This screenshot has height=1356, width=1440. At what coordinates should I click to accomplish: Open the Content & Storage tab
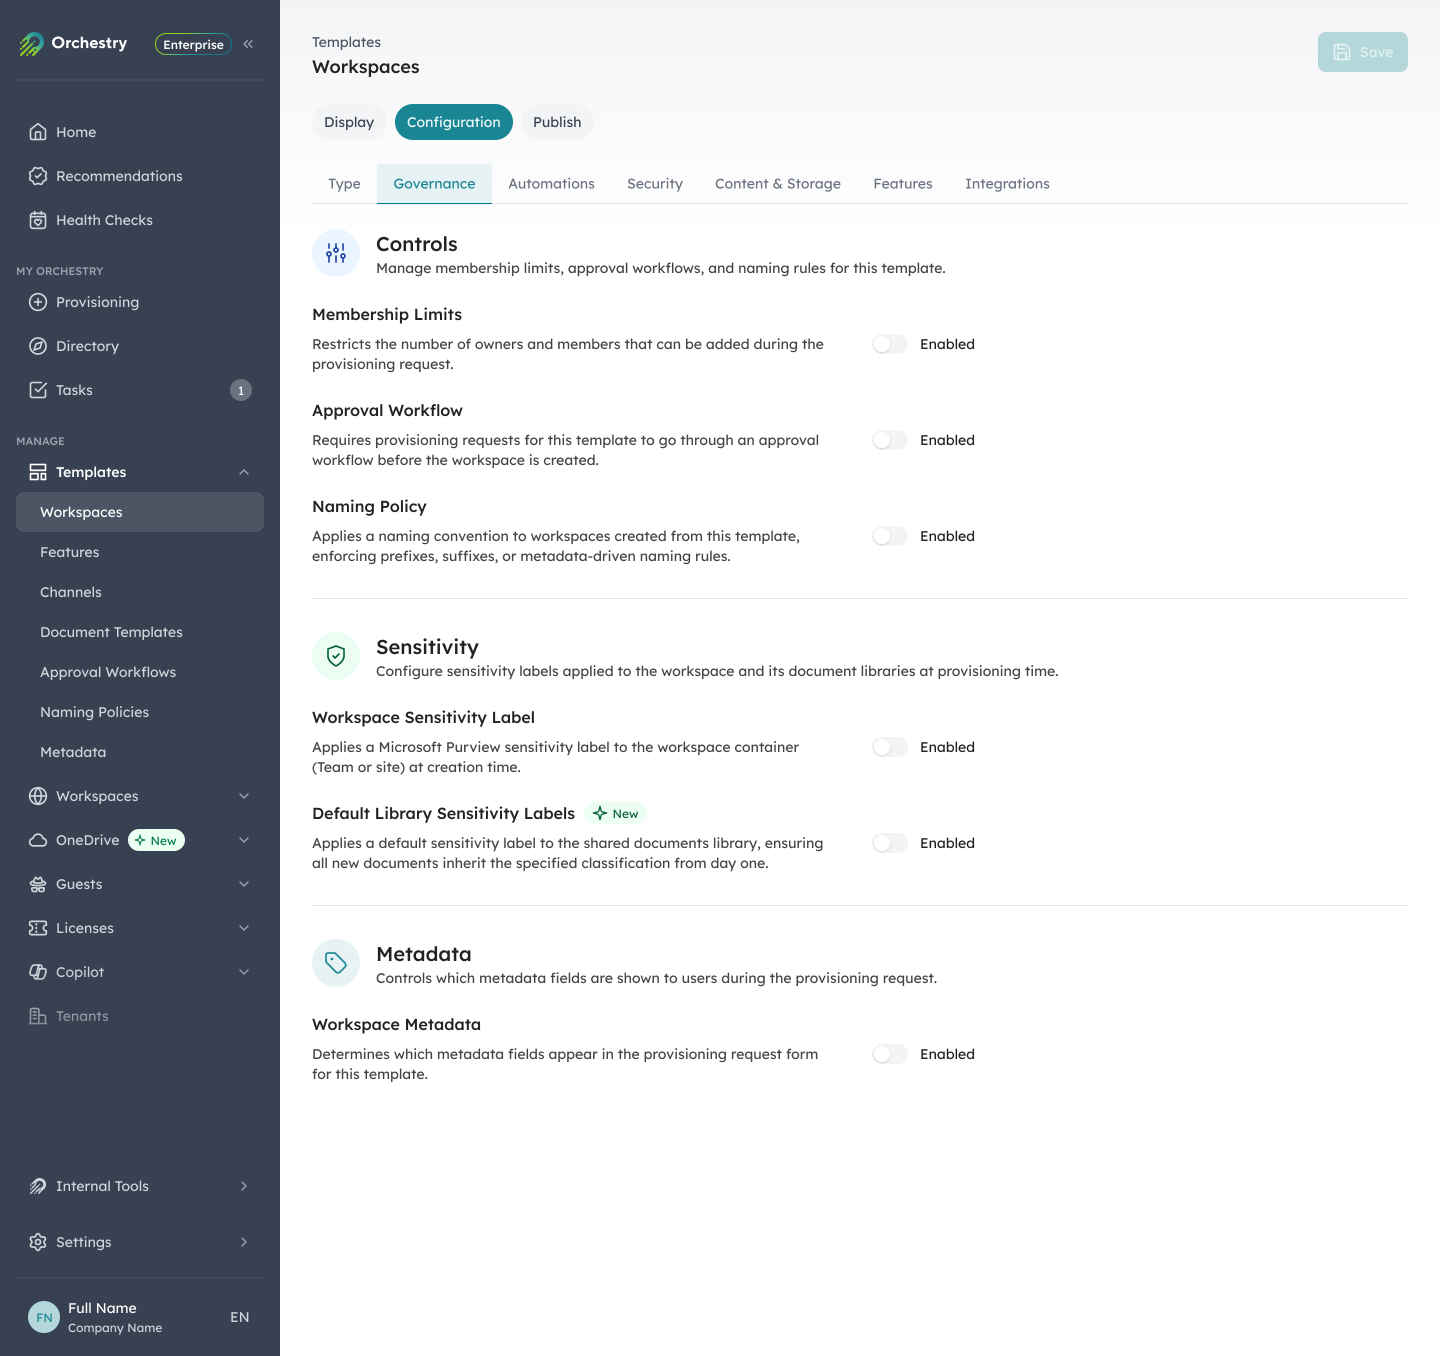pos(778,184)
